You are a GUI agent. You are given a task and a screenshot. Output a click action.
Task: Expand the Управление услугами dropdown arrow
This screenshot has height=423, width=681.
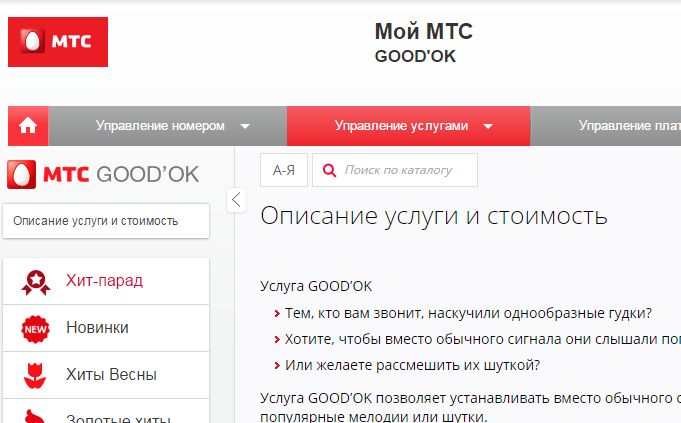[488, 126]
